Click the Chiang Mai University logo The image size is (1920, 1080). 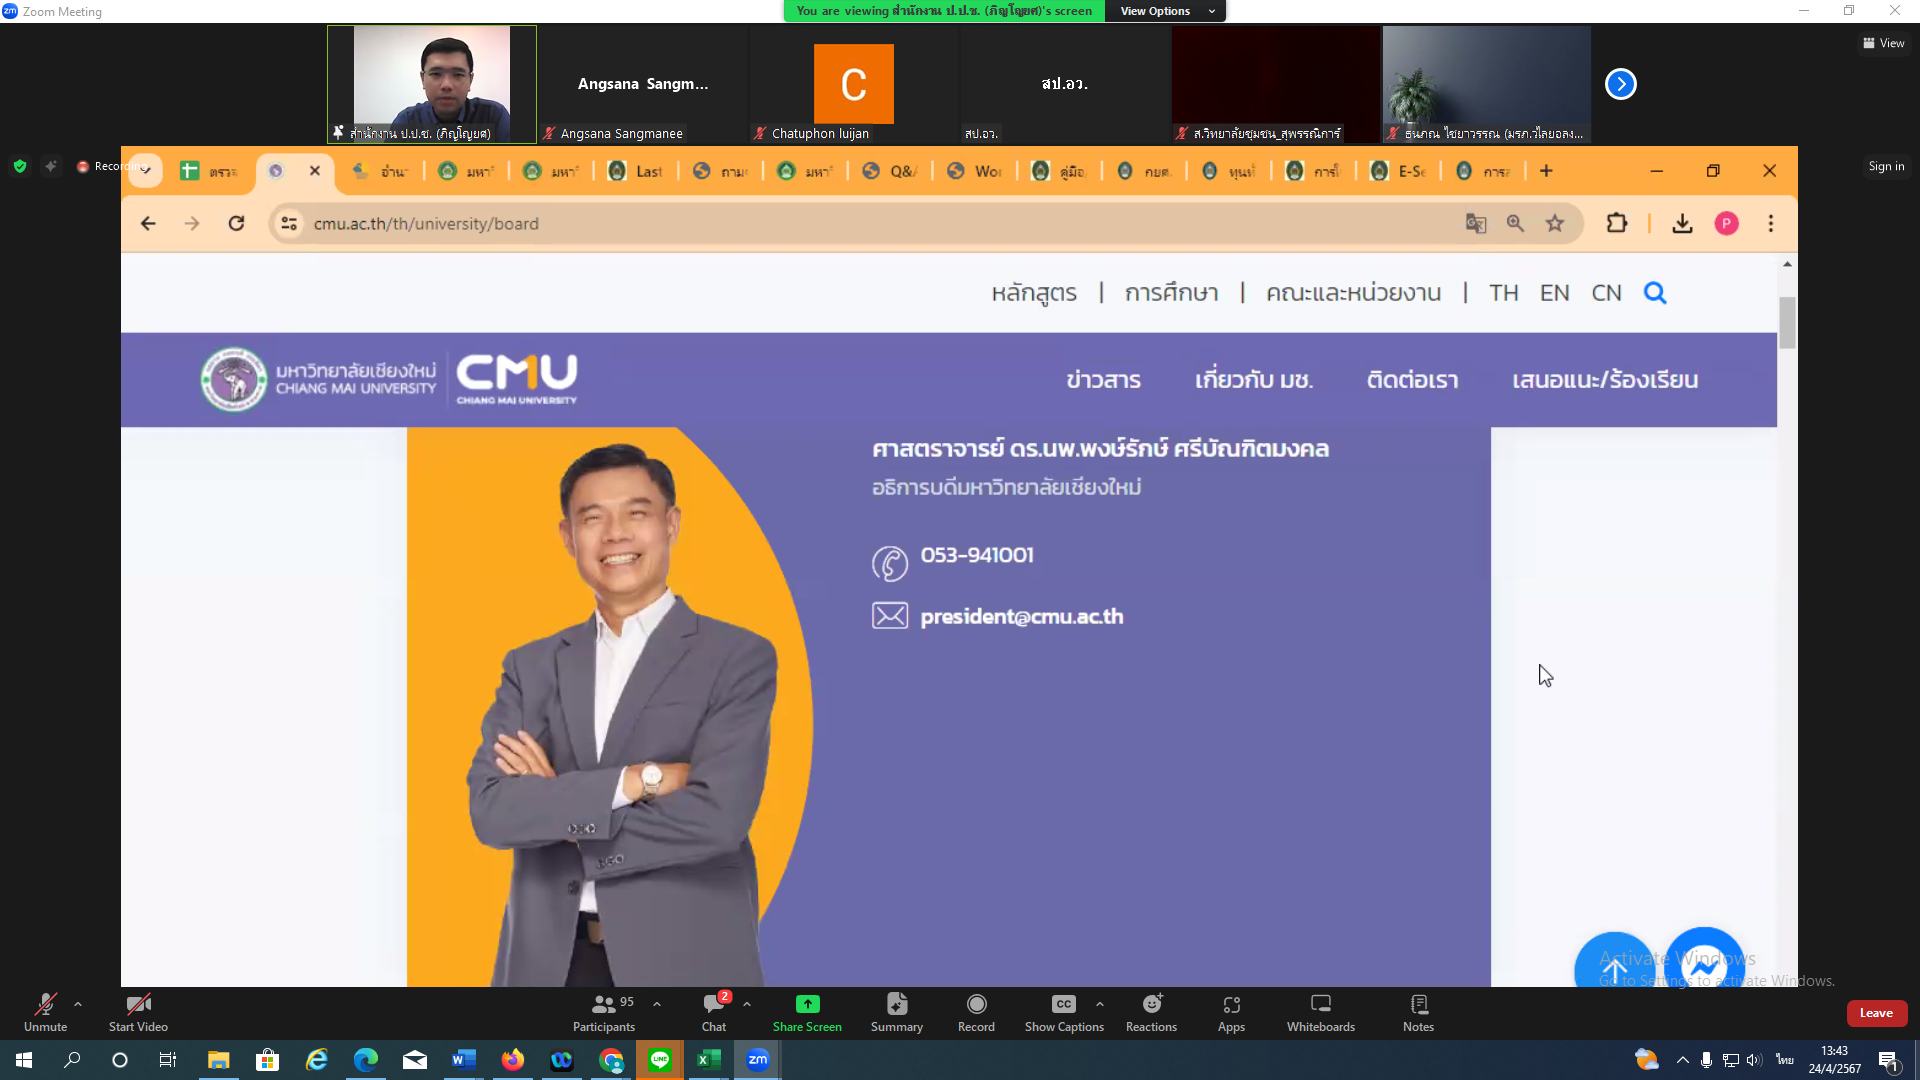pos(389,379)
